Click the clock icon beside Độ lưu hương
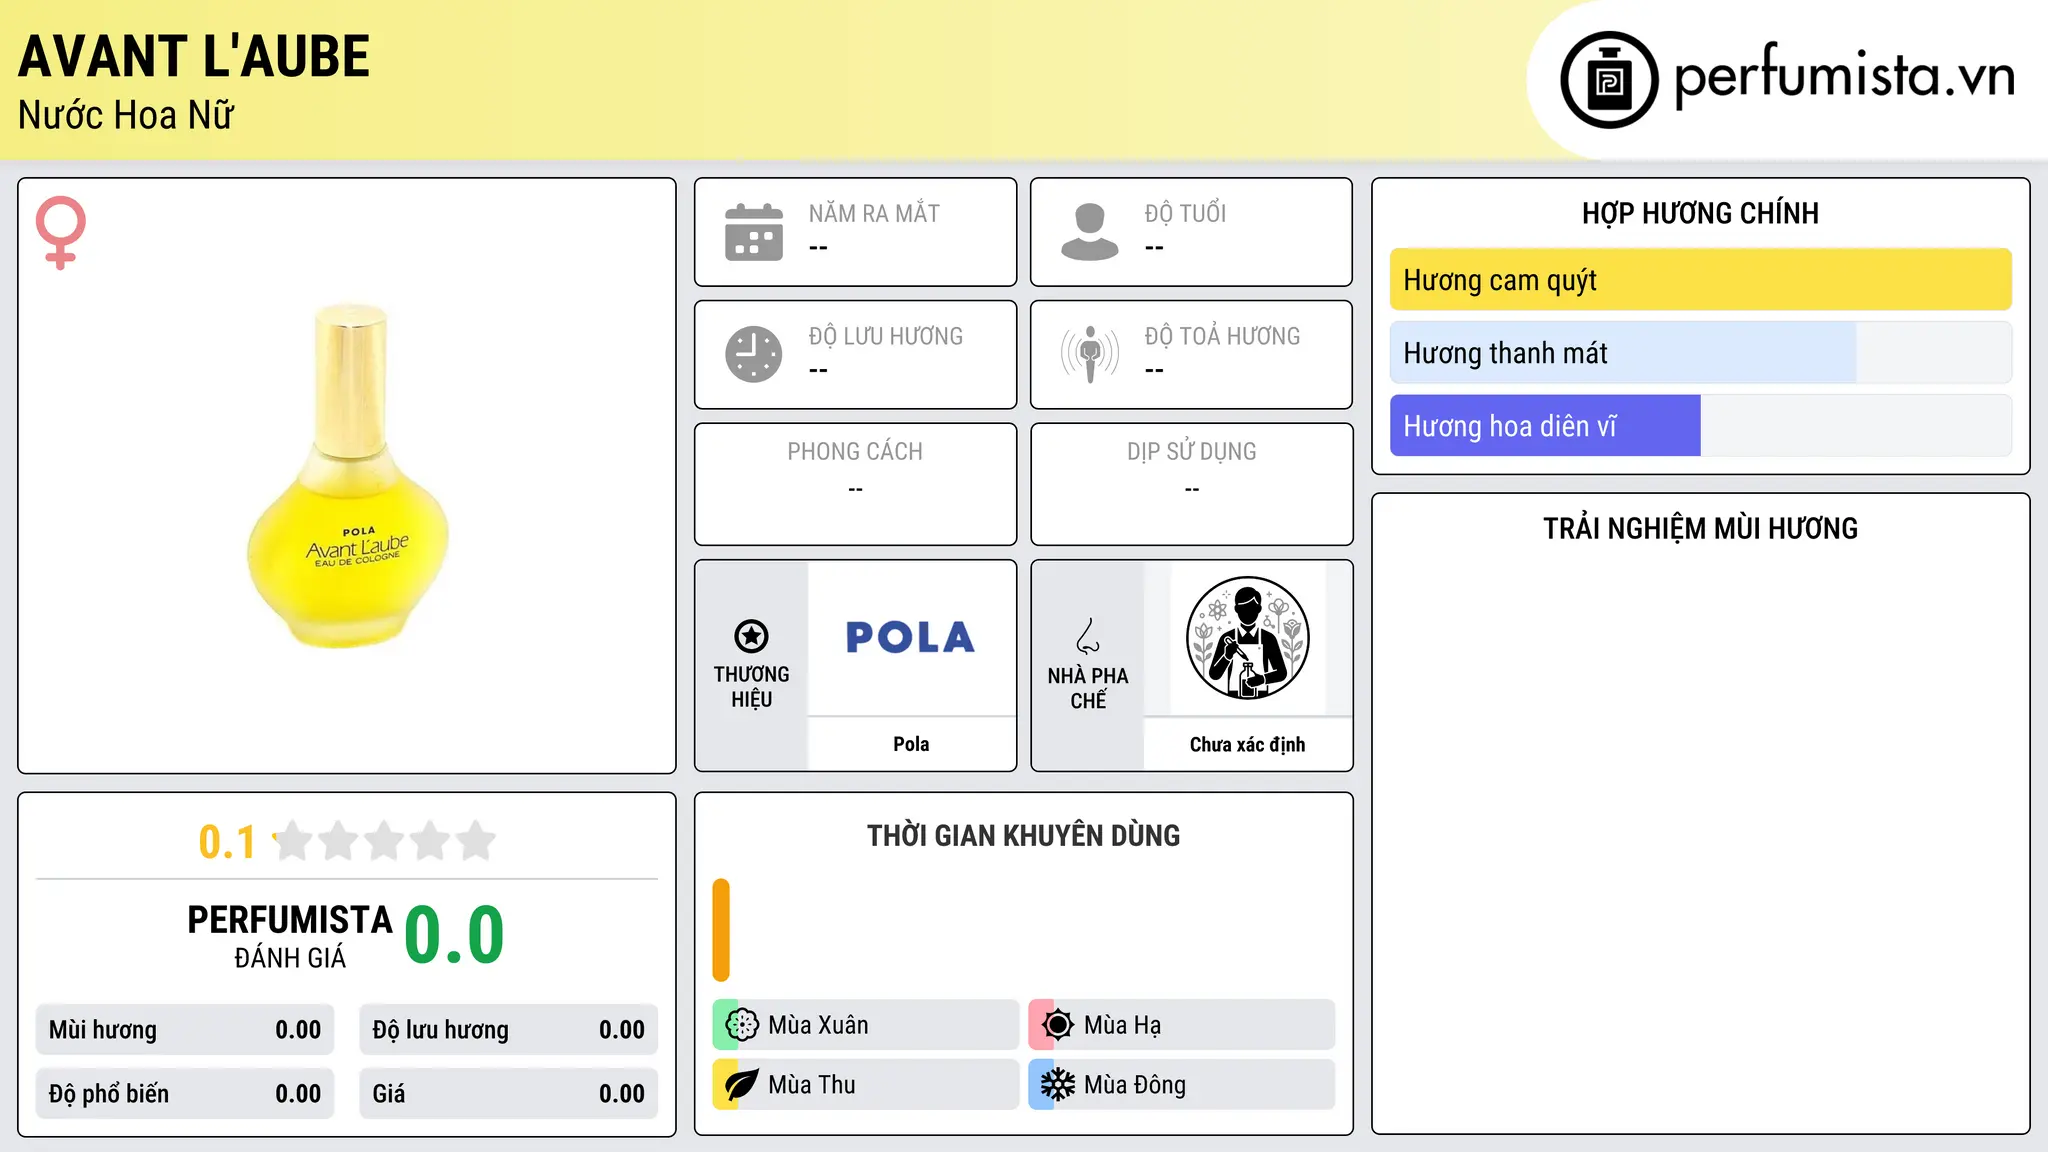The image size is (2048, 1152). 754,354
